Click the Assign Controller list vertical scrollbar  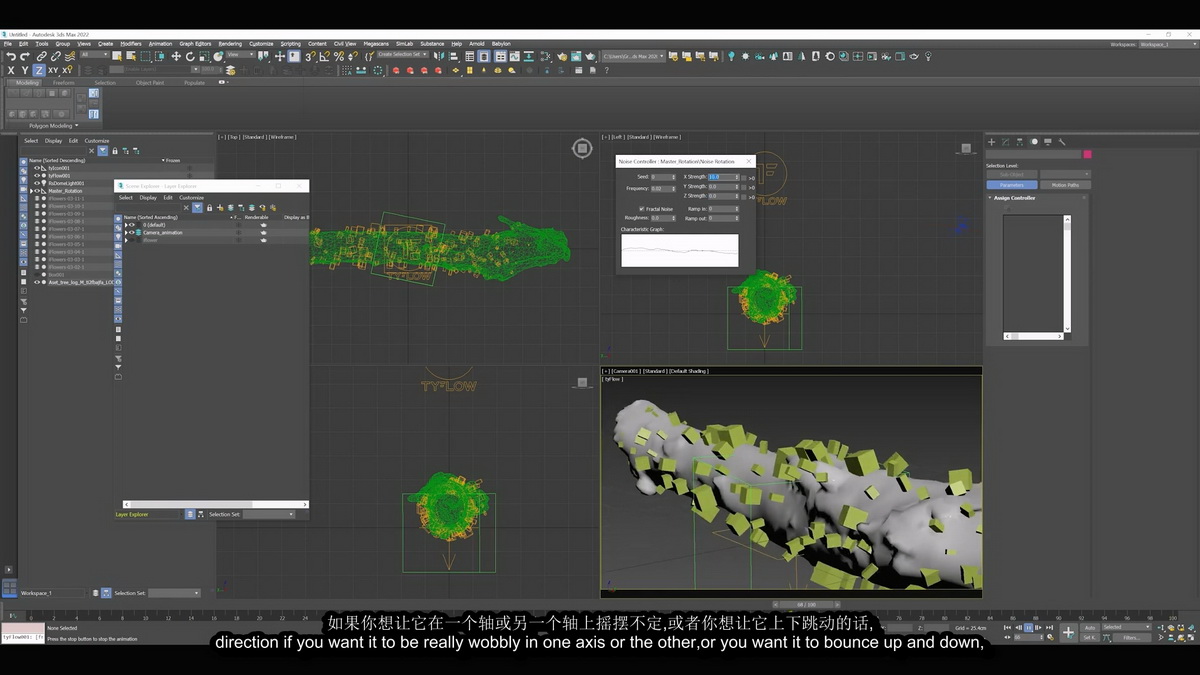pyautogui.click(x=1067, y=273)
